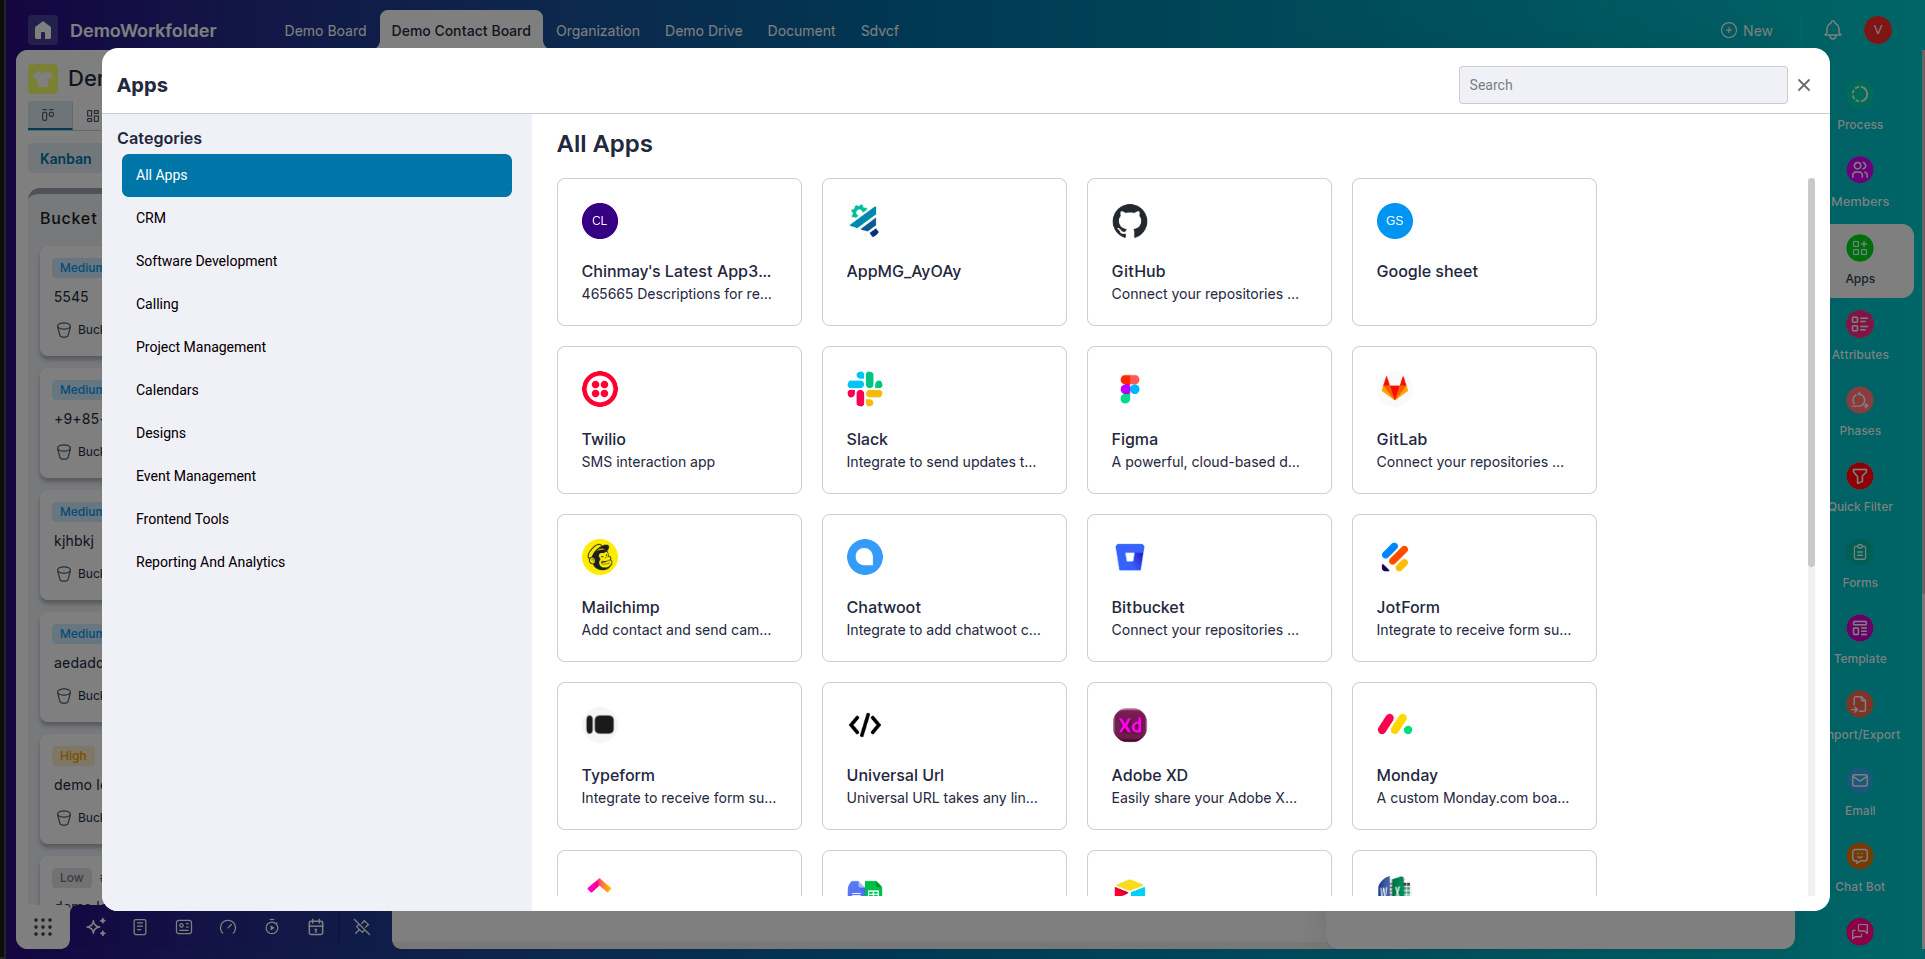
Task: Select the Reporting And Analytics category
Action: click(317, 562)
